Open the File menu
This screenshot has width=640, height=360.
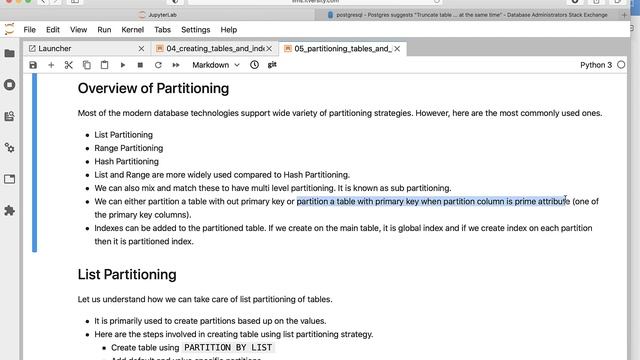tap(29, 30)
